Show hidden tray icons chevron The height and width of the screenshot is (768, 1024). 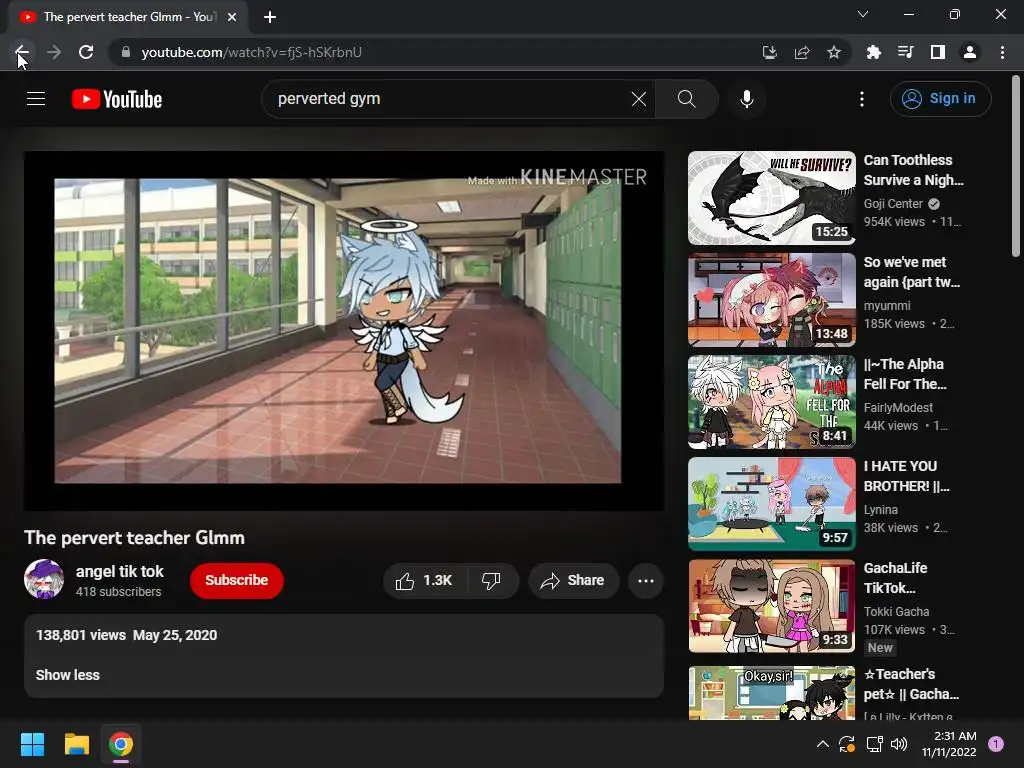click(x=823, y=744)
